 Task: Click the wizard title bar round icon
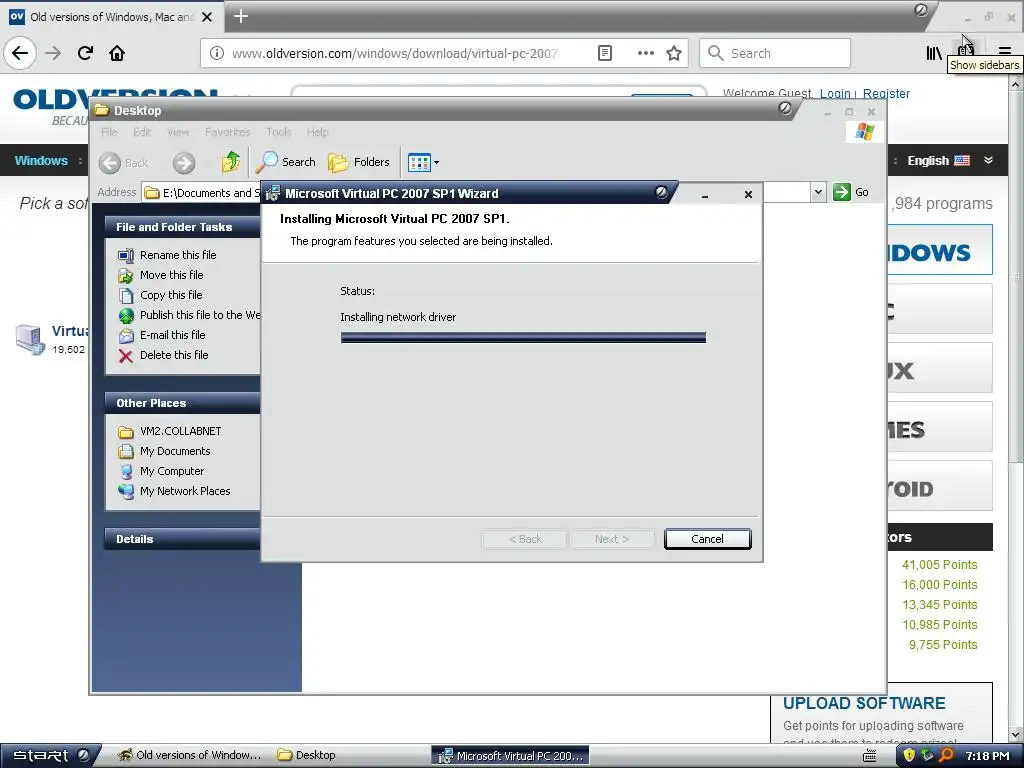coord(661,192)
